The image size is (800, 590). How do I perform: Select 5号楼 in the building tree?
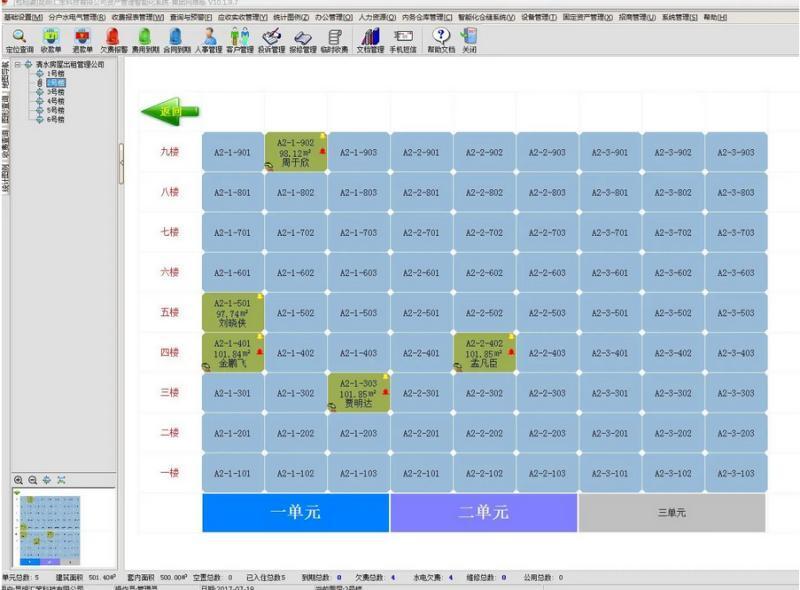(55, 110)
